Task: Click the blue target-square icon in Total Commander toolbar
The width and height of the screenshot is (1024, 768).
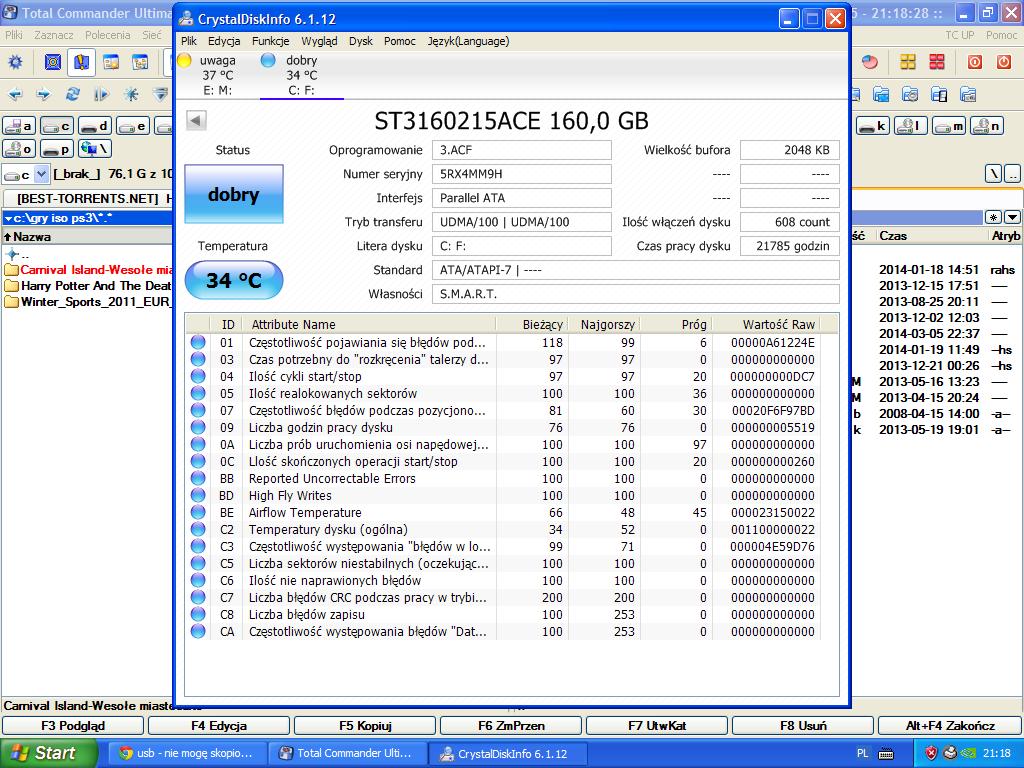Action: pos(53,63)
